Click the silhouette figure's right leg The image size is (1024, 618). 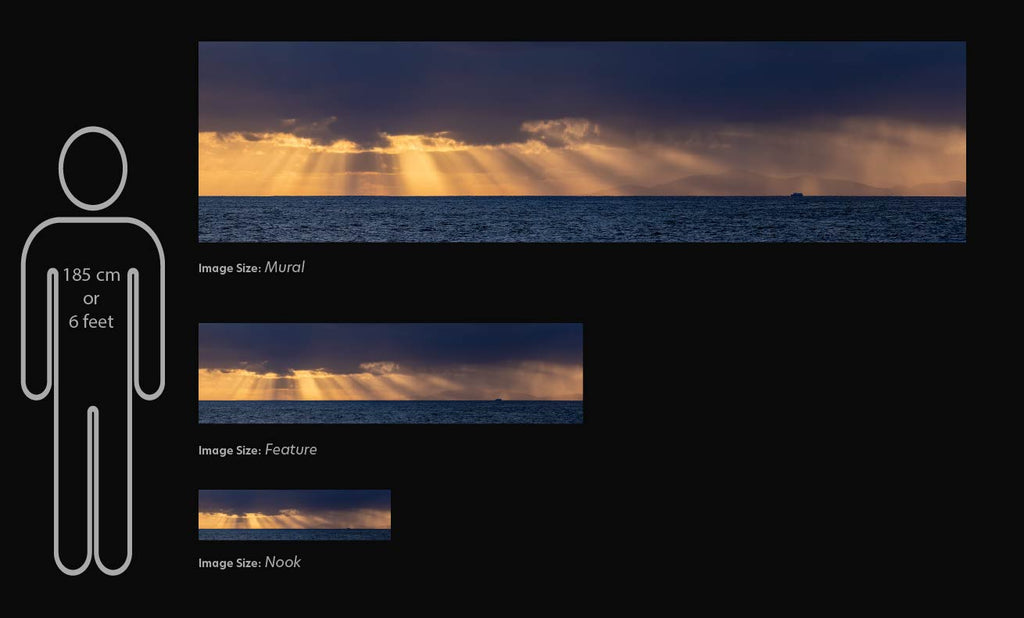(114, 490)
